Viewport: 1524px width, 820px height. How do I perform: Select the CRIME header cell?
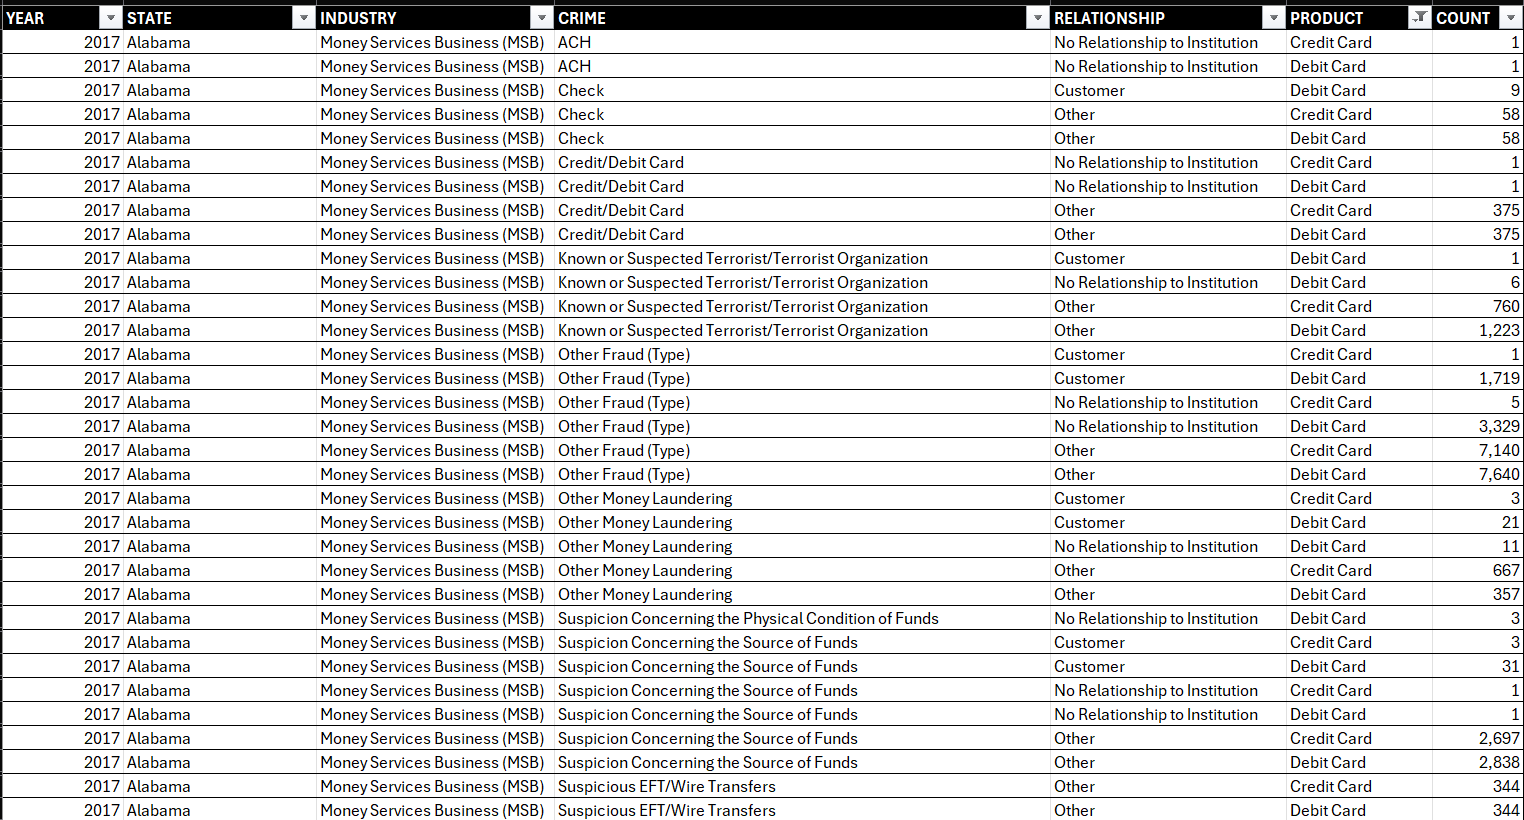point(802,18)
